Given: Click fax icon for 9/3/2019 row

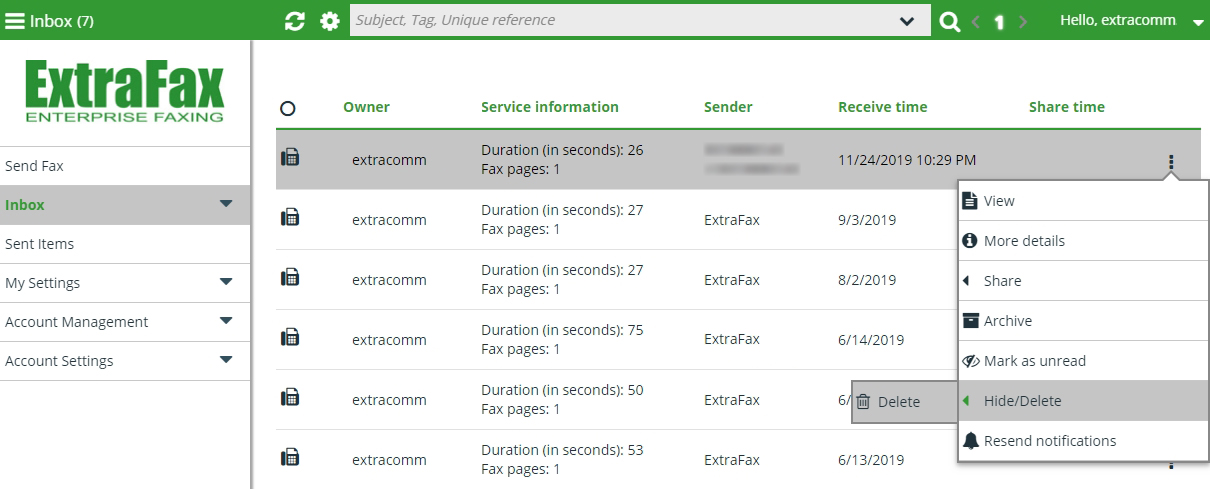Looking at the screenshot, I should (290, 217).
